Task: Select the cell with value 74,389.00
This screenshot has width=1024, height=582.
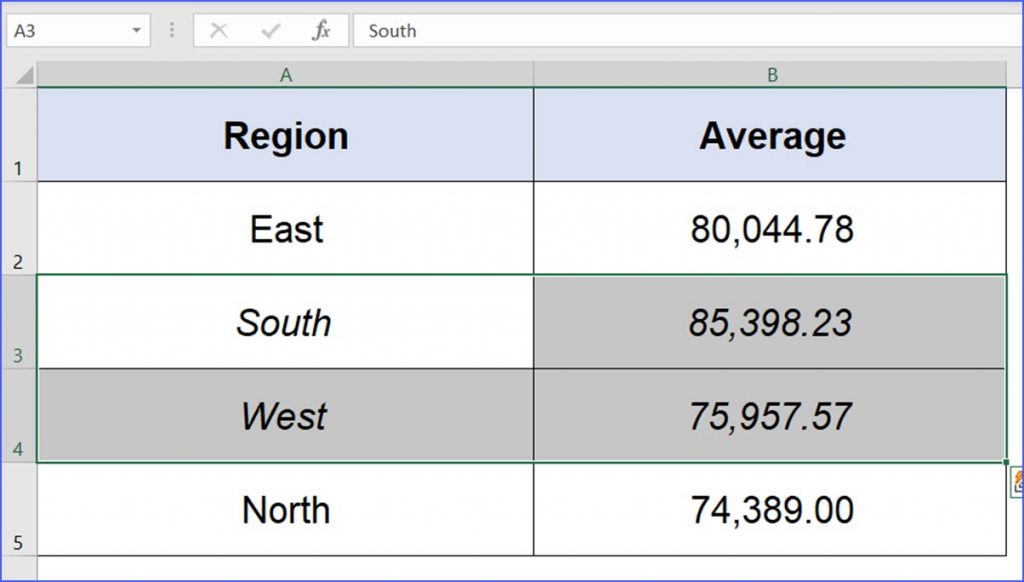Action: (771, 510)
